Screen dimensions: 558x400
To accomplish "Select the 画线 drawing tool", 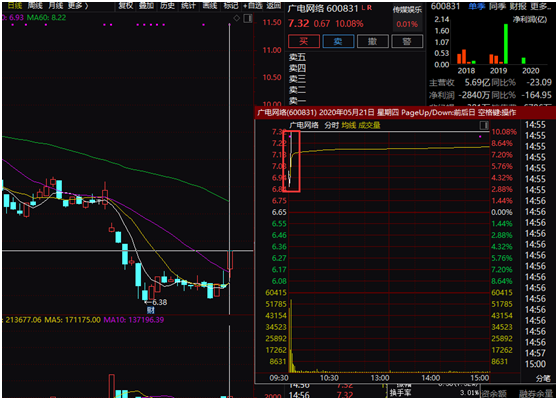I will point(210,6).
